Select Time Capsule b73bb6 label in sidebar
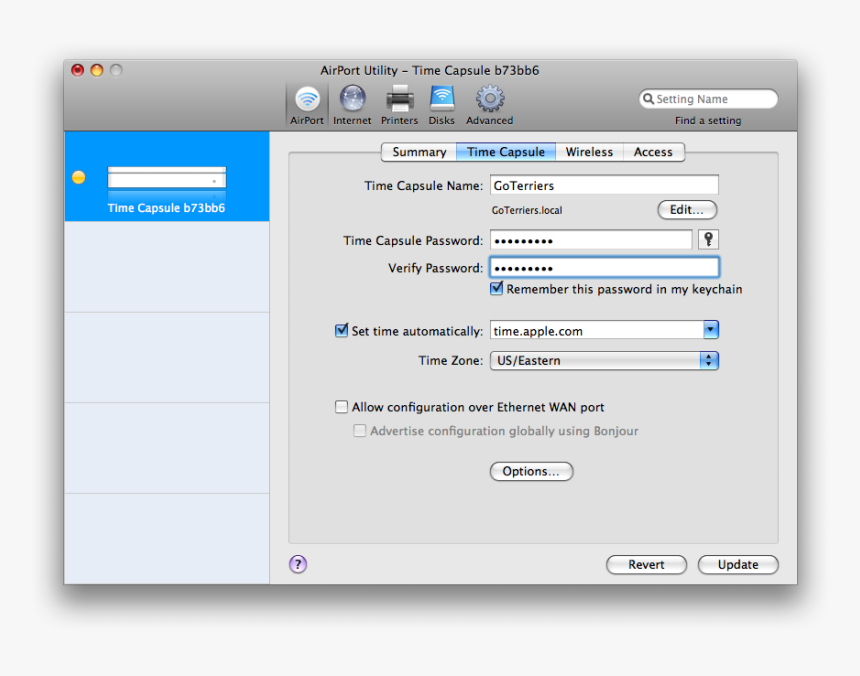860x676 pixels. pos(166,208)
